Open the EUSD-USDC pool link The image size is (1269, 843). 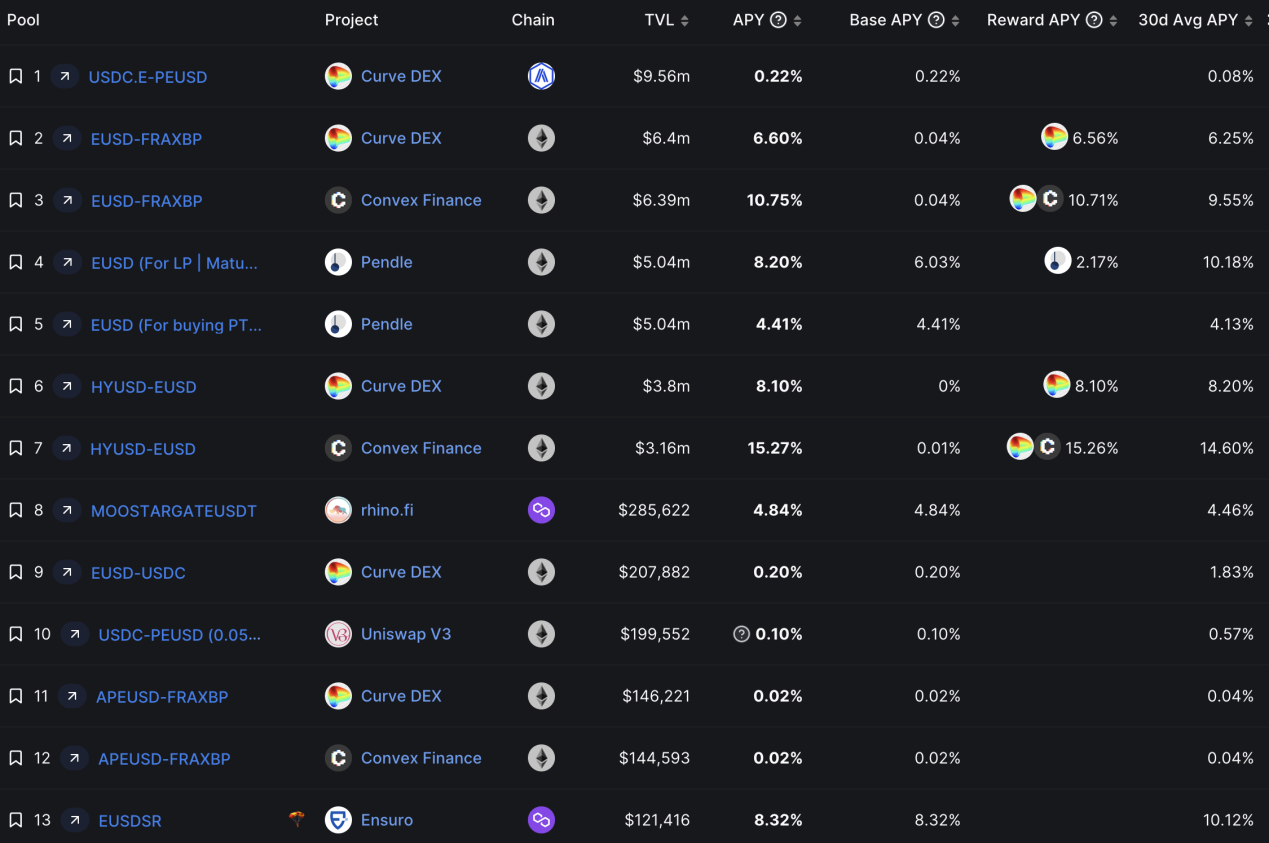[138, 572]
